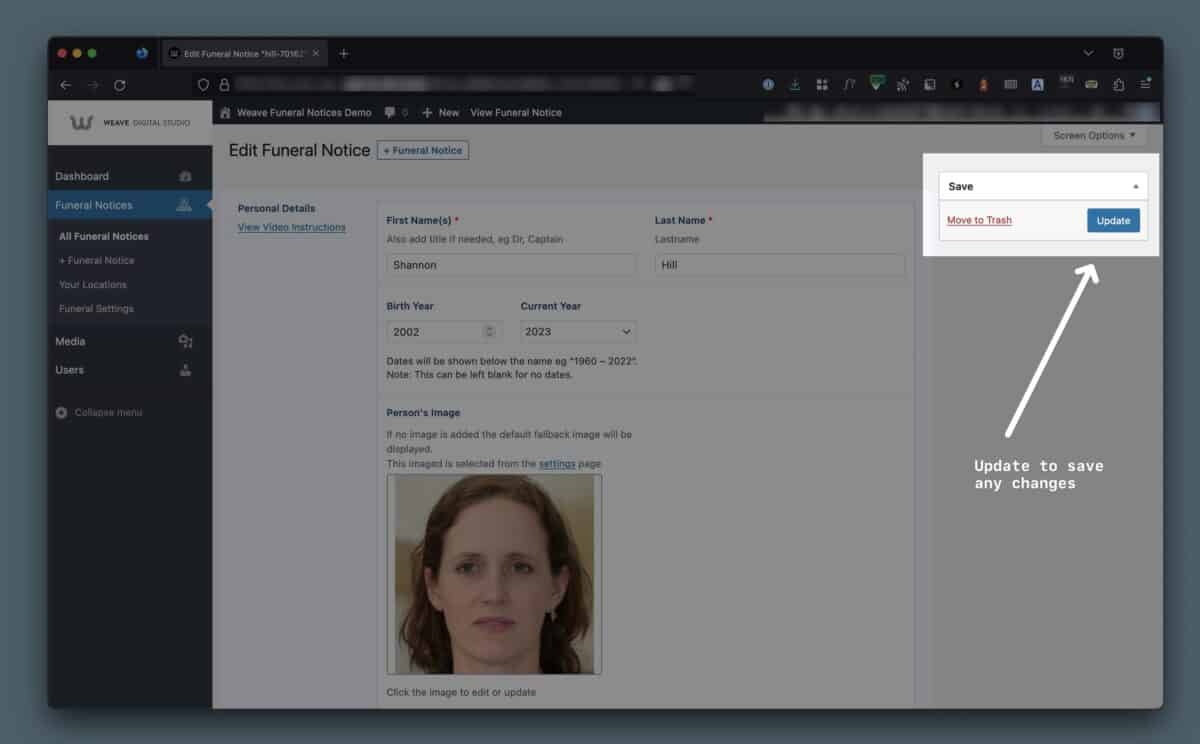
Task: Open the Screen Options dropdown
Action: tap(1094, 135)
